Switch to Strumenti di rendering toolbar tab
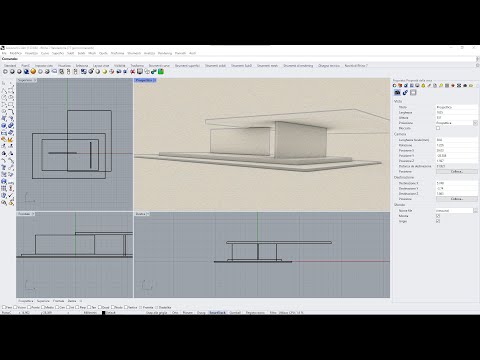The width and height of the screenshot is (480, 360). [298, 66]
